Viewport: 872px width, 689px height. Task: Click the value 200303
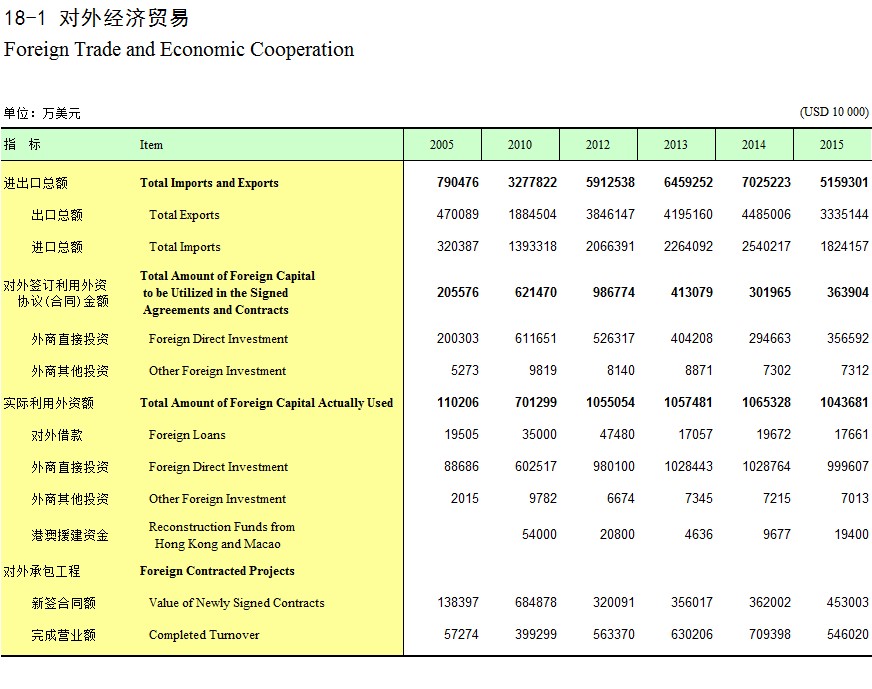click(458, 339)
